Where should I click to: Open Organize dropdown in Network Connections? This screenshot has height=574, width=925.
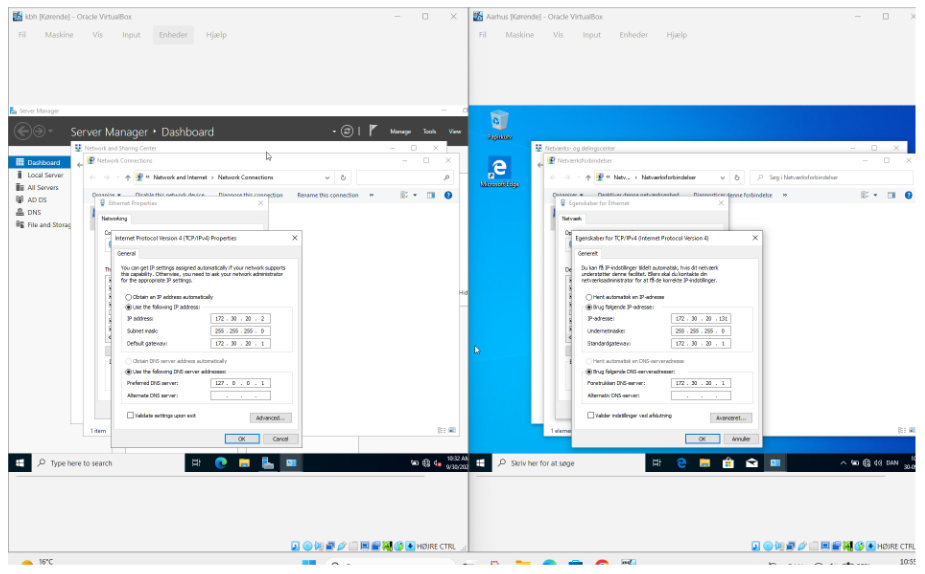[x=106, y=195]
